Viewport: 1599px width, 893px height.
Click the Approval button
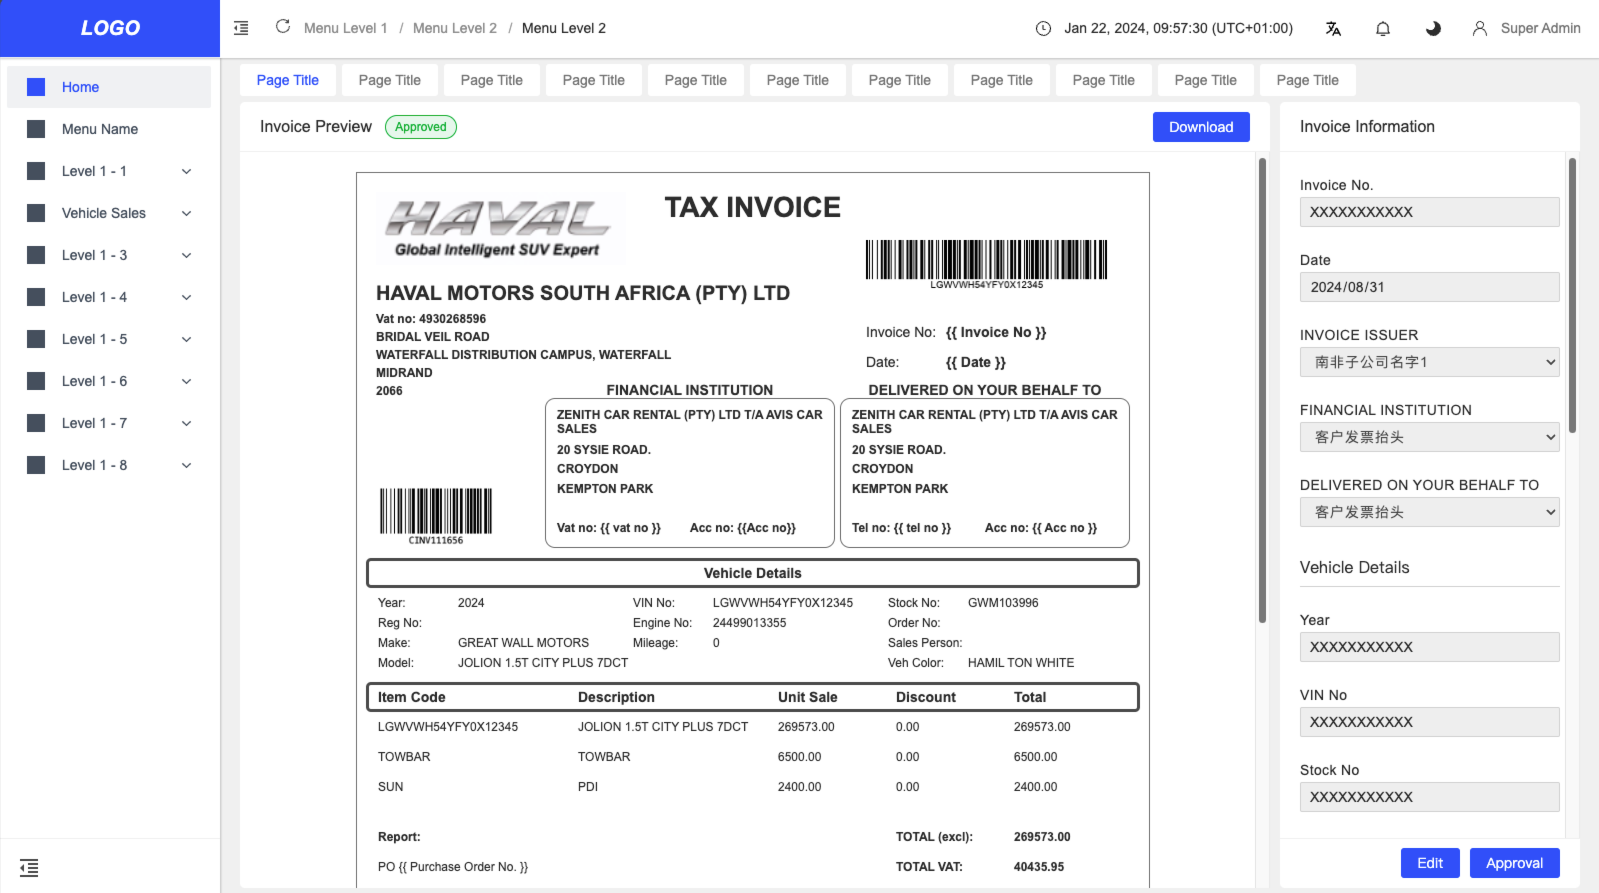[x=1514, y=863]
